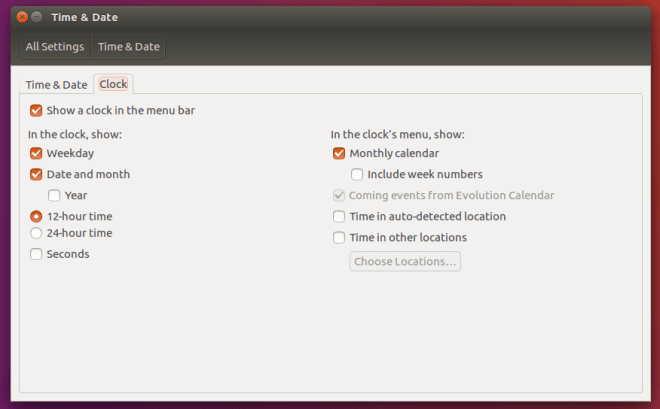Enable Seconds in the clock

tap(37, 254)
